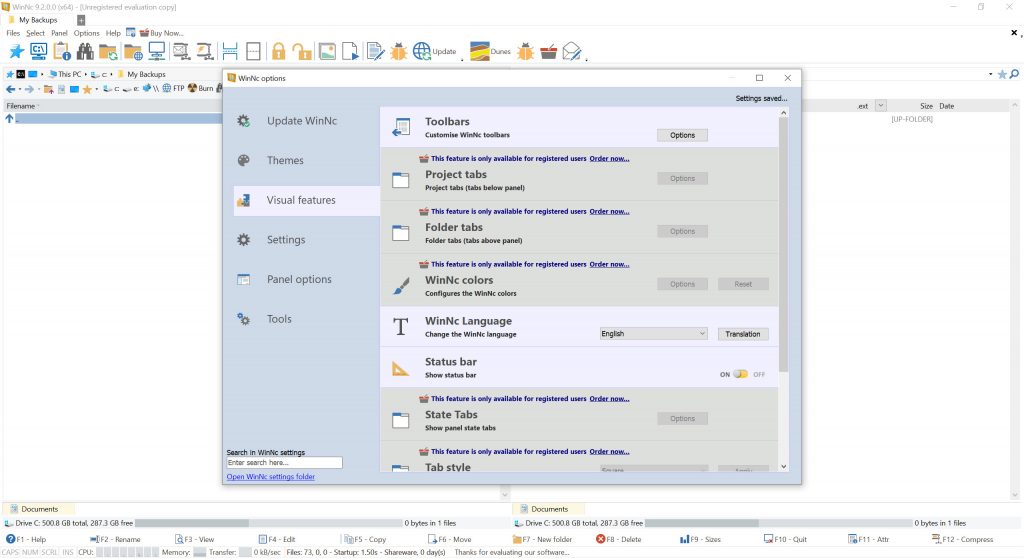Add a new tab with plus button

[x=81, y=20]
